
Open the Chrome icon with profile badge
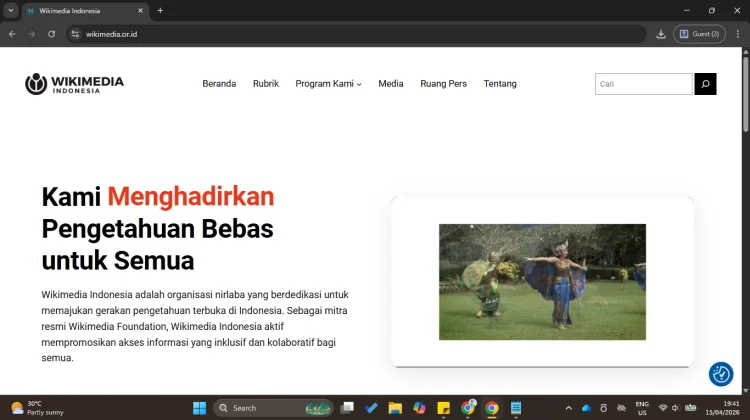pos(468,408)
